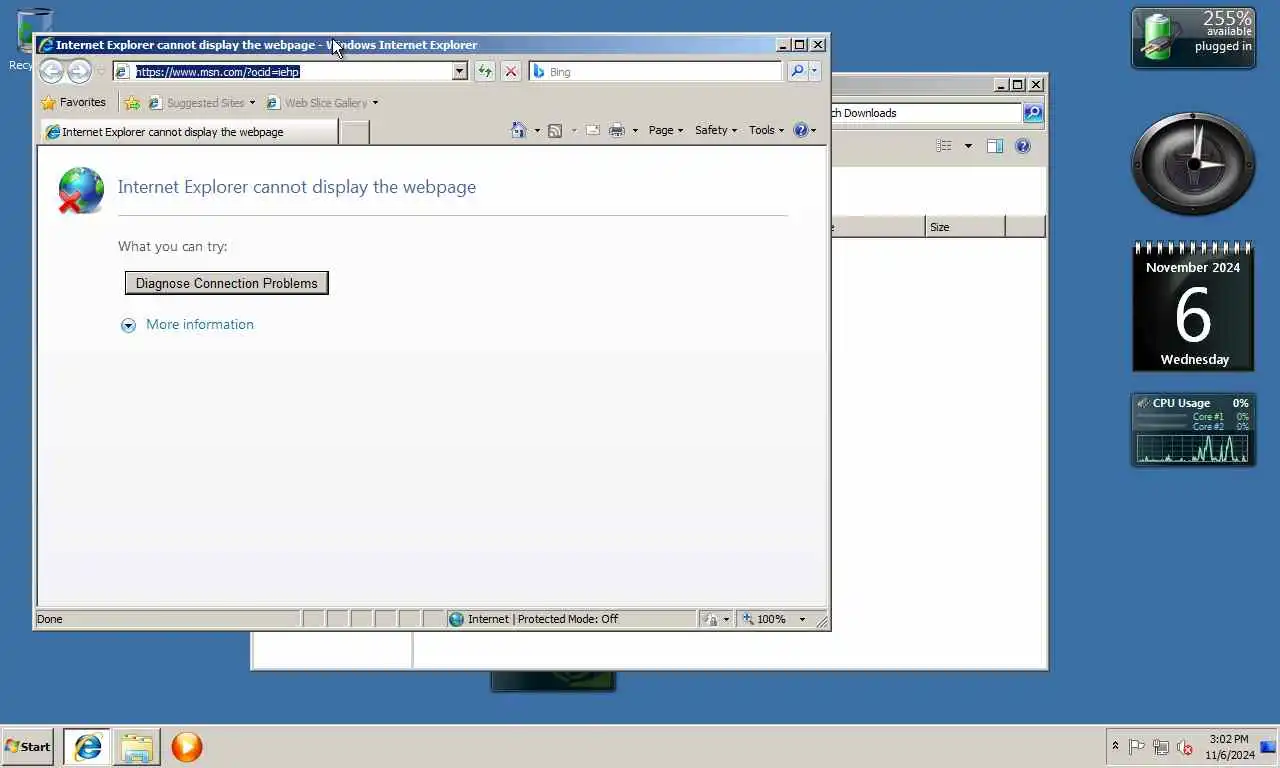Click the error globe icon on page
This screenshot has width=1280, height=768.
(81, 190)
